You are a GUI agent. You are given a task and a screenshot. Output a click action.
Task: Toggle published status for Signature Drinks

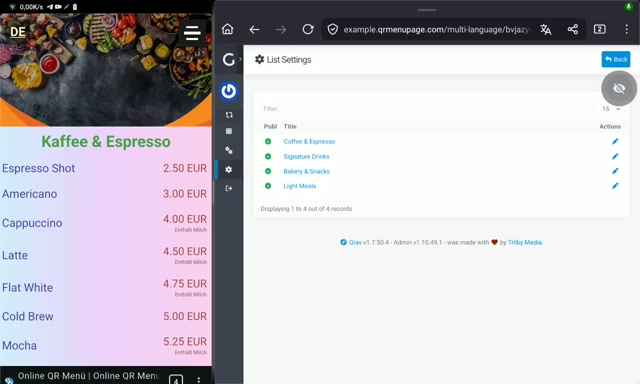(x=268, y=156)
